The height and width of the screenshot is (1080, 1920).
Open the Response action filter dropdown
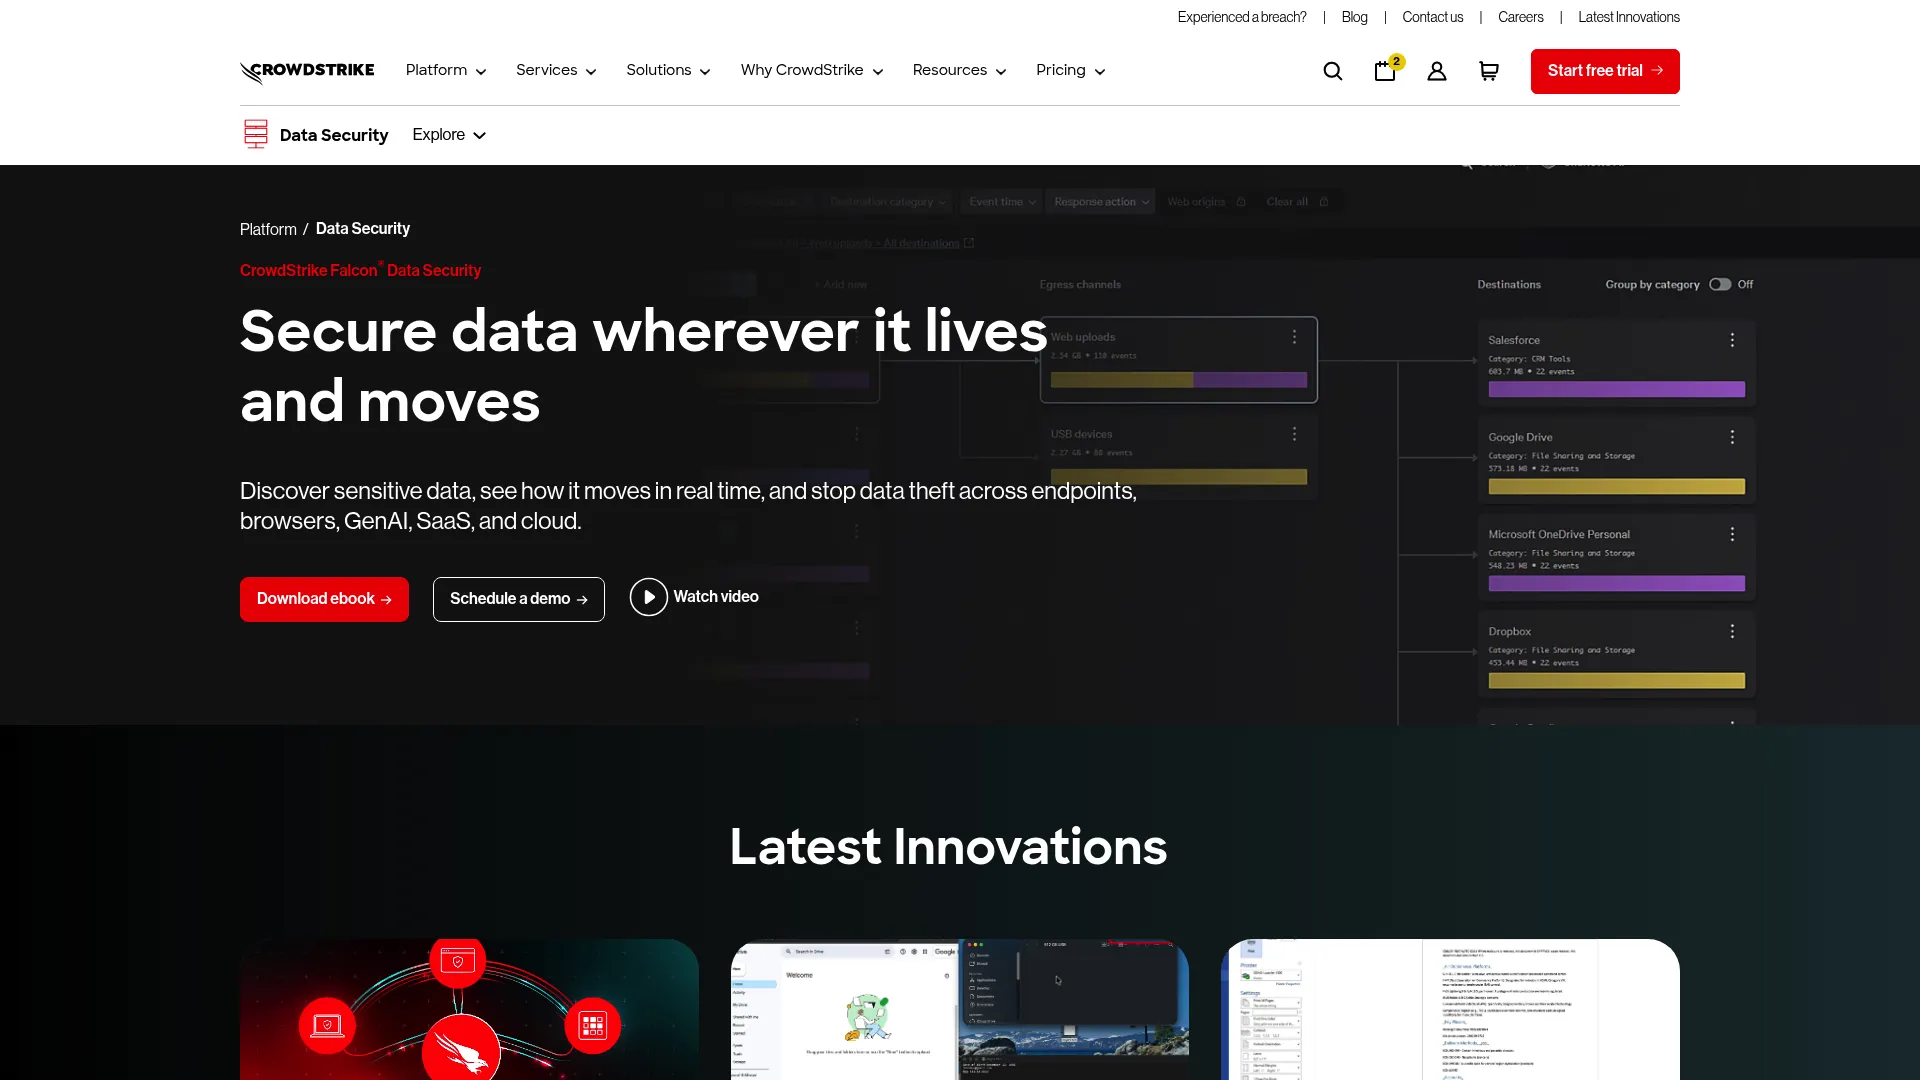[x=1100, y=202]
